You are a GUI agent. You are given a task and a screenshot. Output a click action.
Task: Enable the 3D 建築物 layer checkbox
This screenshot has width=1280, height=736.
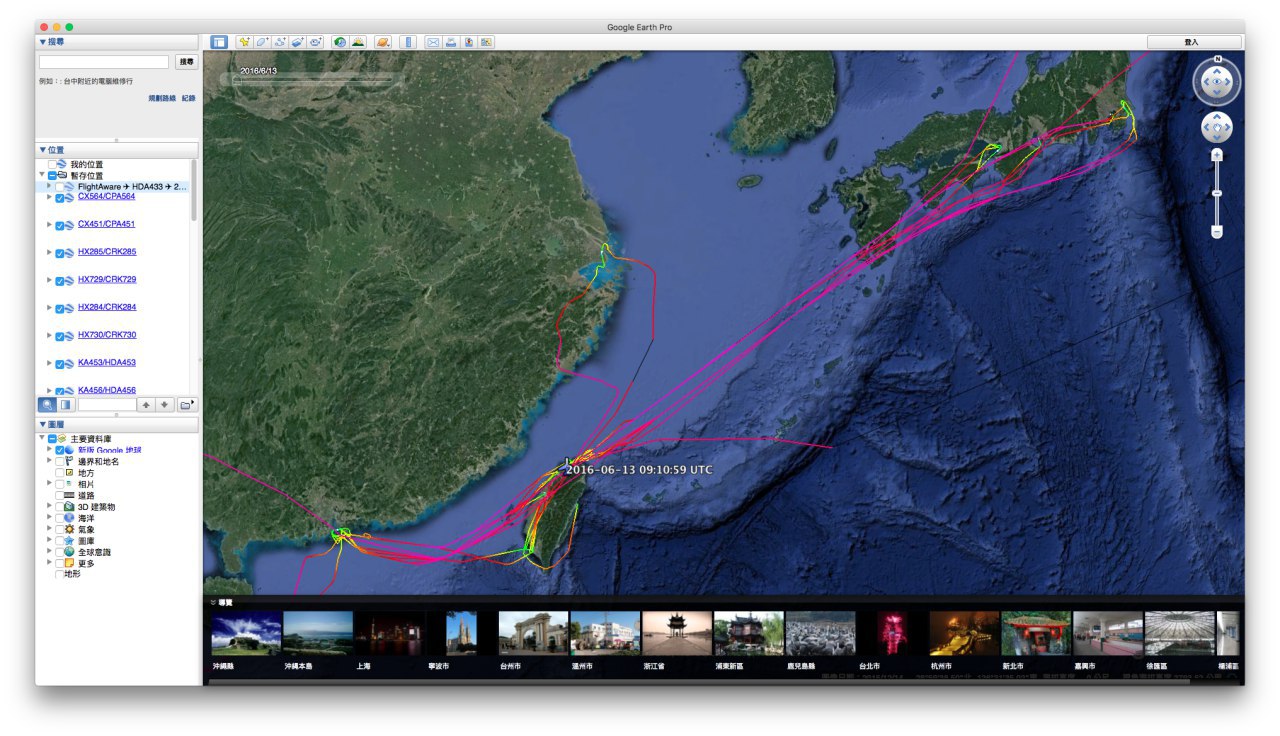[60, 507]
